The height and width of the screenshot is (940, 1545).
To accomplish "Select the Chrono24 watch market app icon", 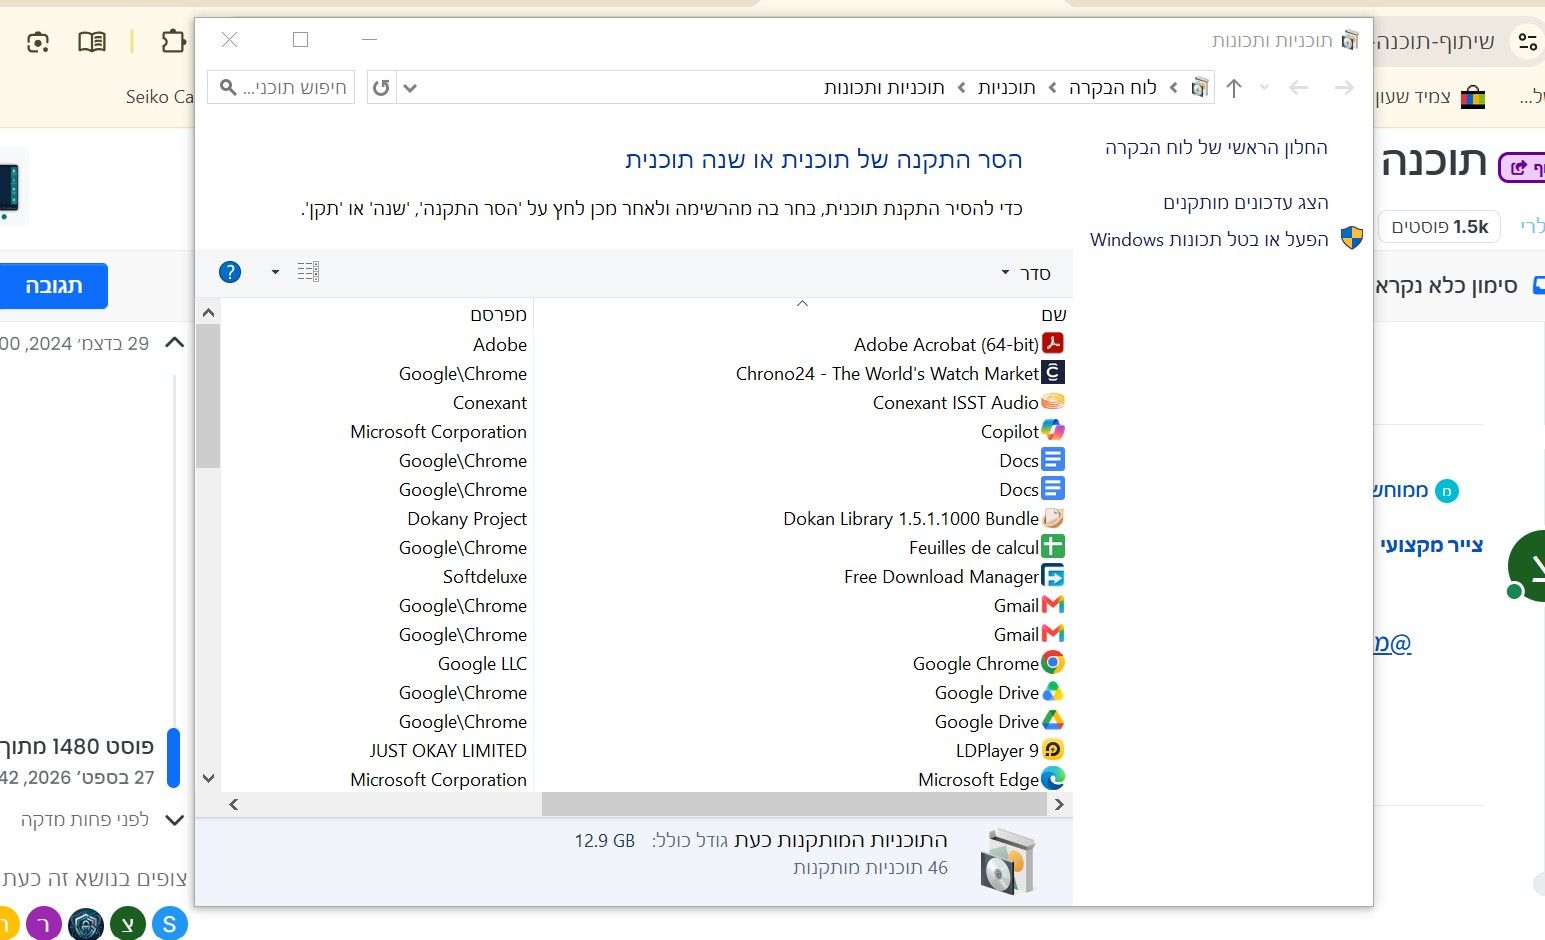I will 1052,373.
